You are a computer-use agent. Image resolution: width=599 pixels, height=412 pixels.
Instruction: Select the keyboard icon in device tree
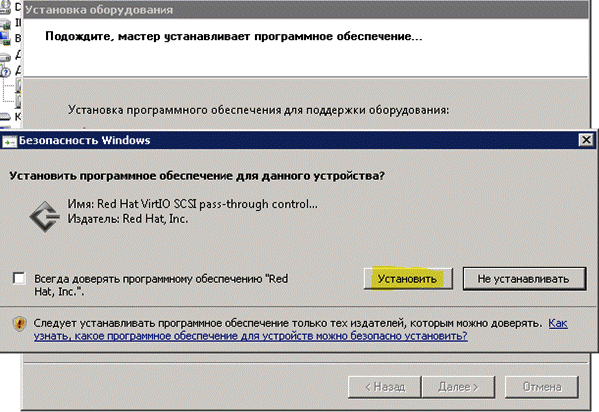[x=5, y=116]
